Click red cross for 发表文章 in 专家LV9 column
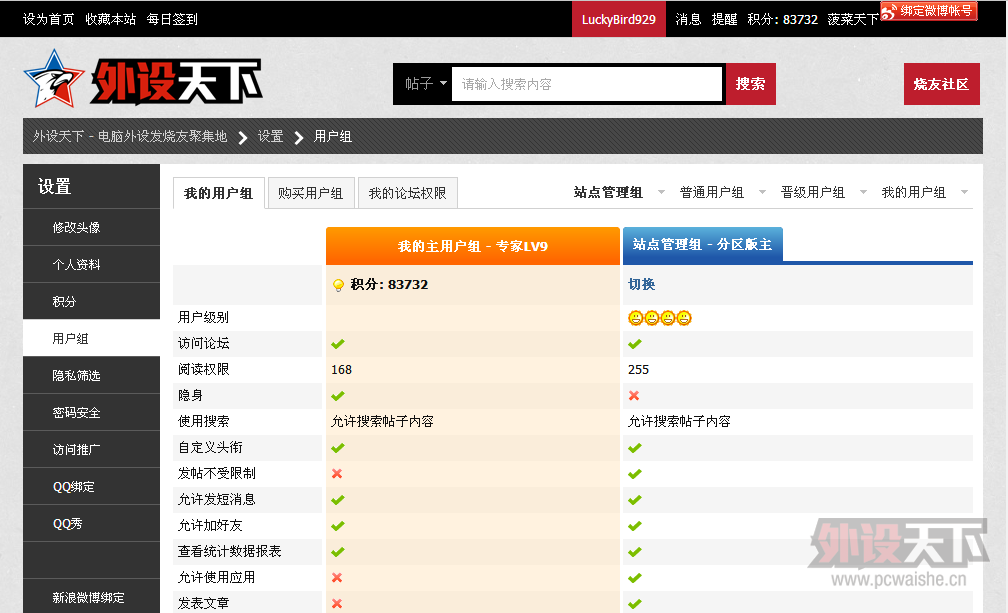1008x613 pixels. (337, 603)
